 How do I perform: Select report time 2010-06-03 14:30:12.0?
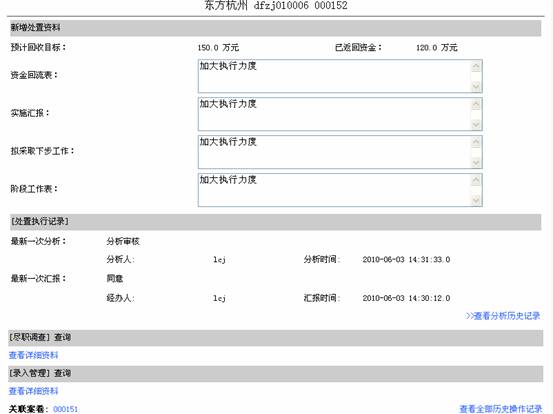(406, 298)
